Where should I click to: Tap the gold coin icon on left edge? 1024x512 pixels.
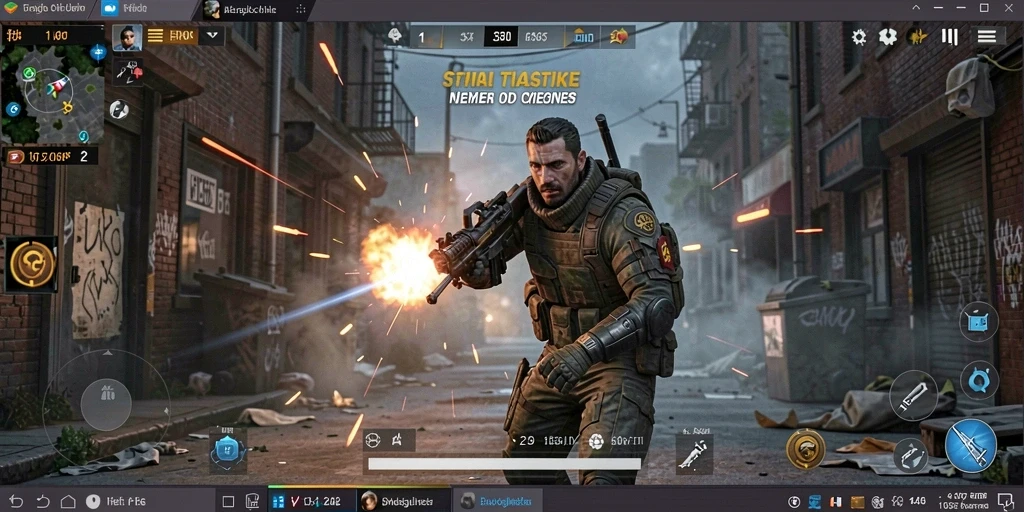click(31, 264)
